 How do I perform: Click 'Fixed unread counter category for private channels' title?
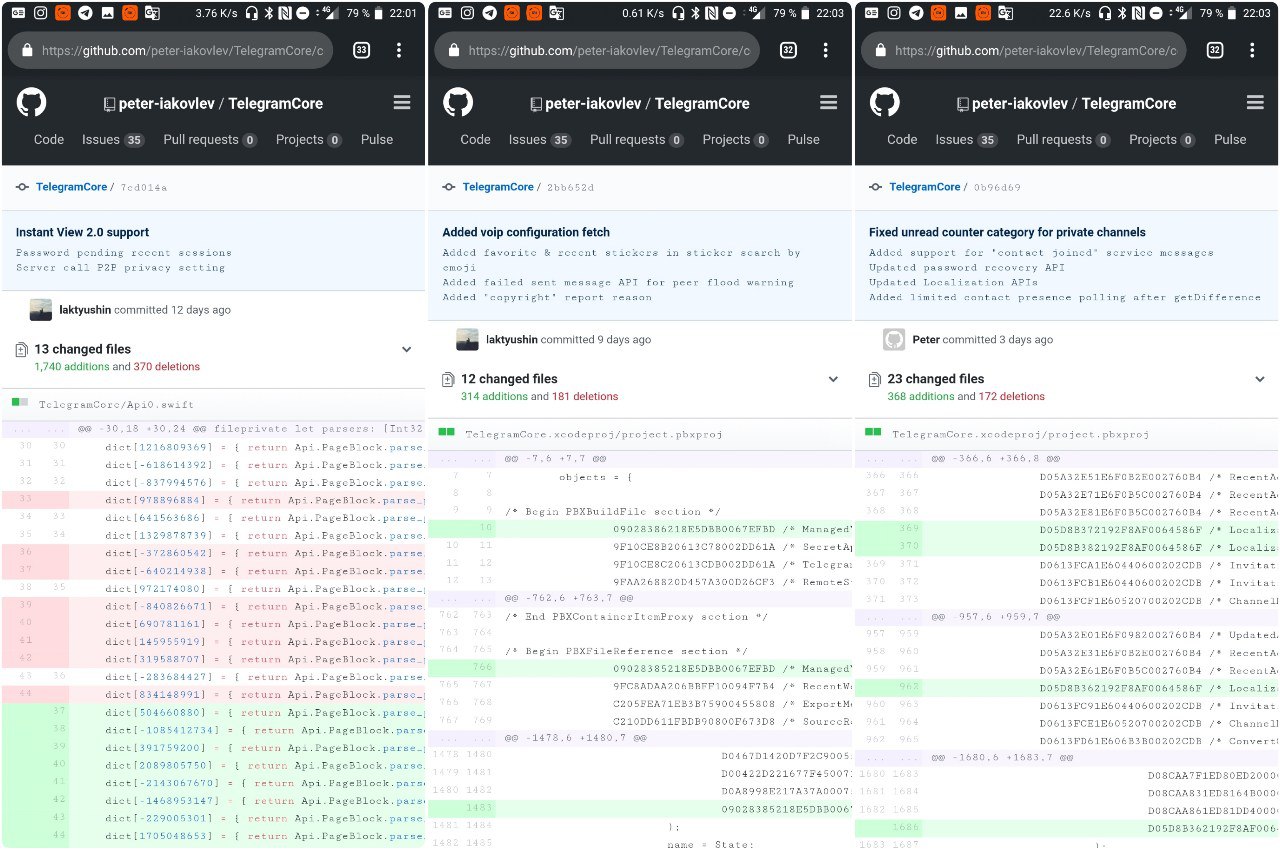click(1007, 232)
